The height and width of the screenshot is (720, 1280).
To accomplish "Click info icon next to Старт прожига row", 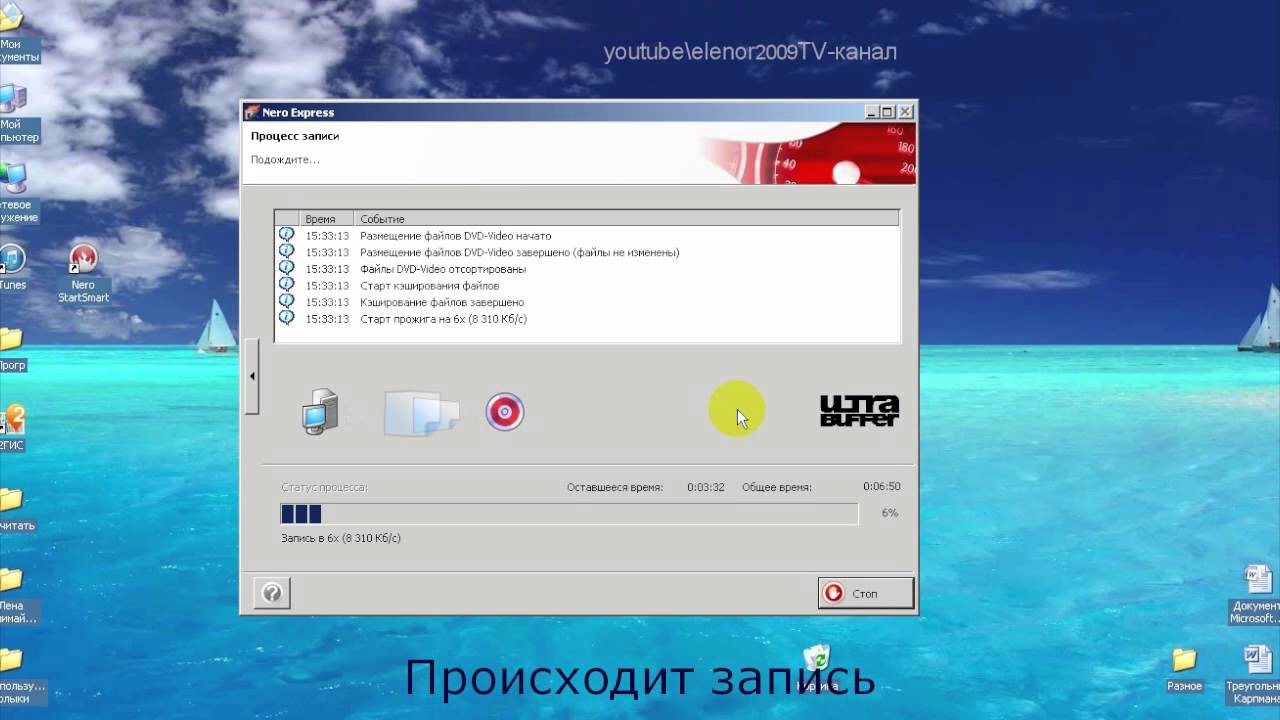I will pos(287,318).
